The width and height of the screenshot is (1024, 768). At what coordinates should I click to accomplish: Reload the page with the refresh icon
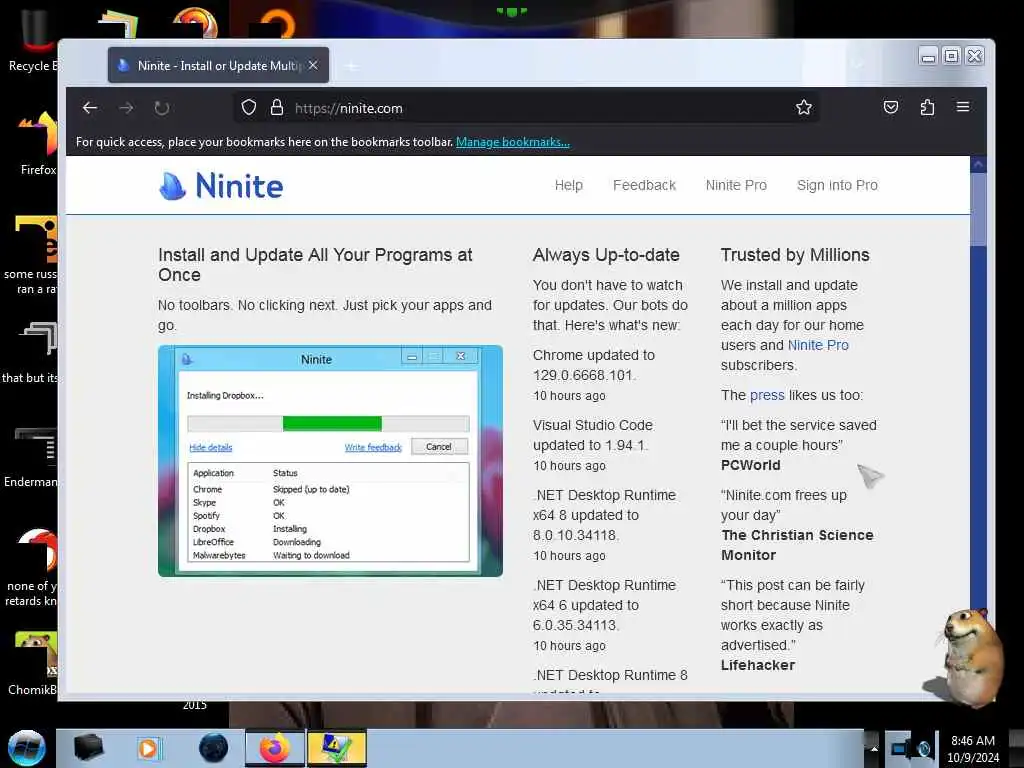click(x=162, y=108)
